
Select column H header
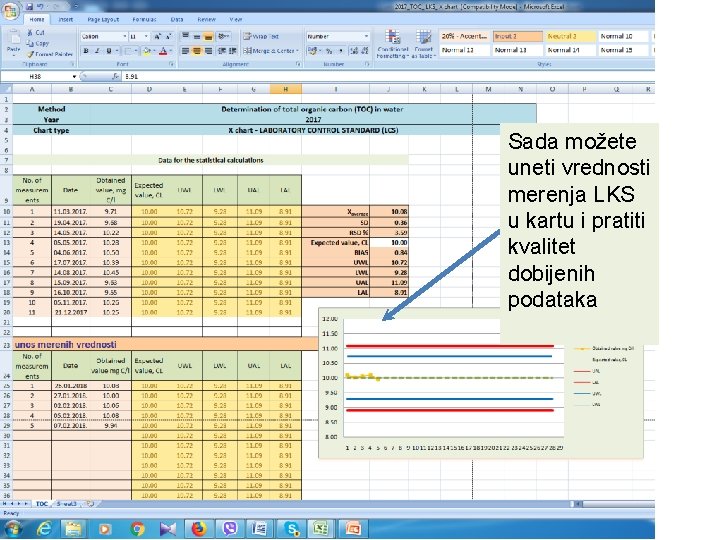tap(286, 89)
